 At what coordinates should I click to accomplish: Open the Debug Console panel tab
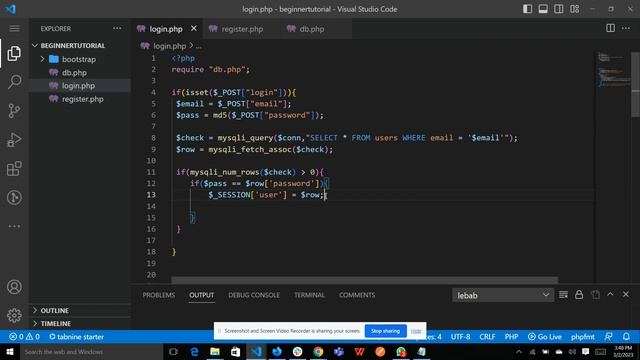[254, 295]
